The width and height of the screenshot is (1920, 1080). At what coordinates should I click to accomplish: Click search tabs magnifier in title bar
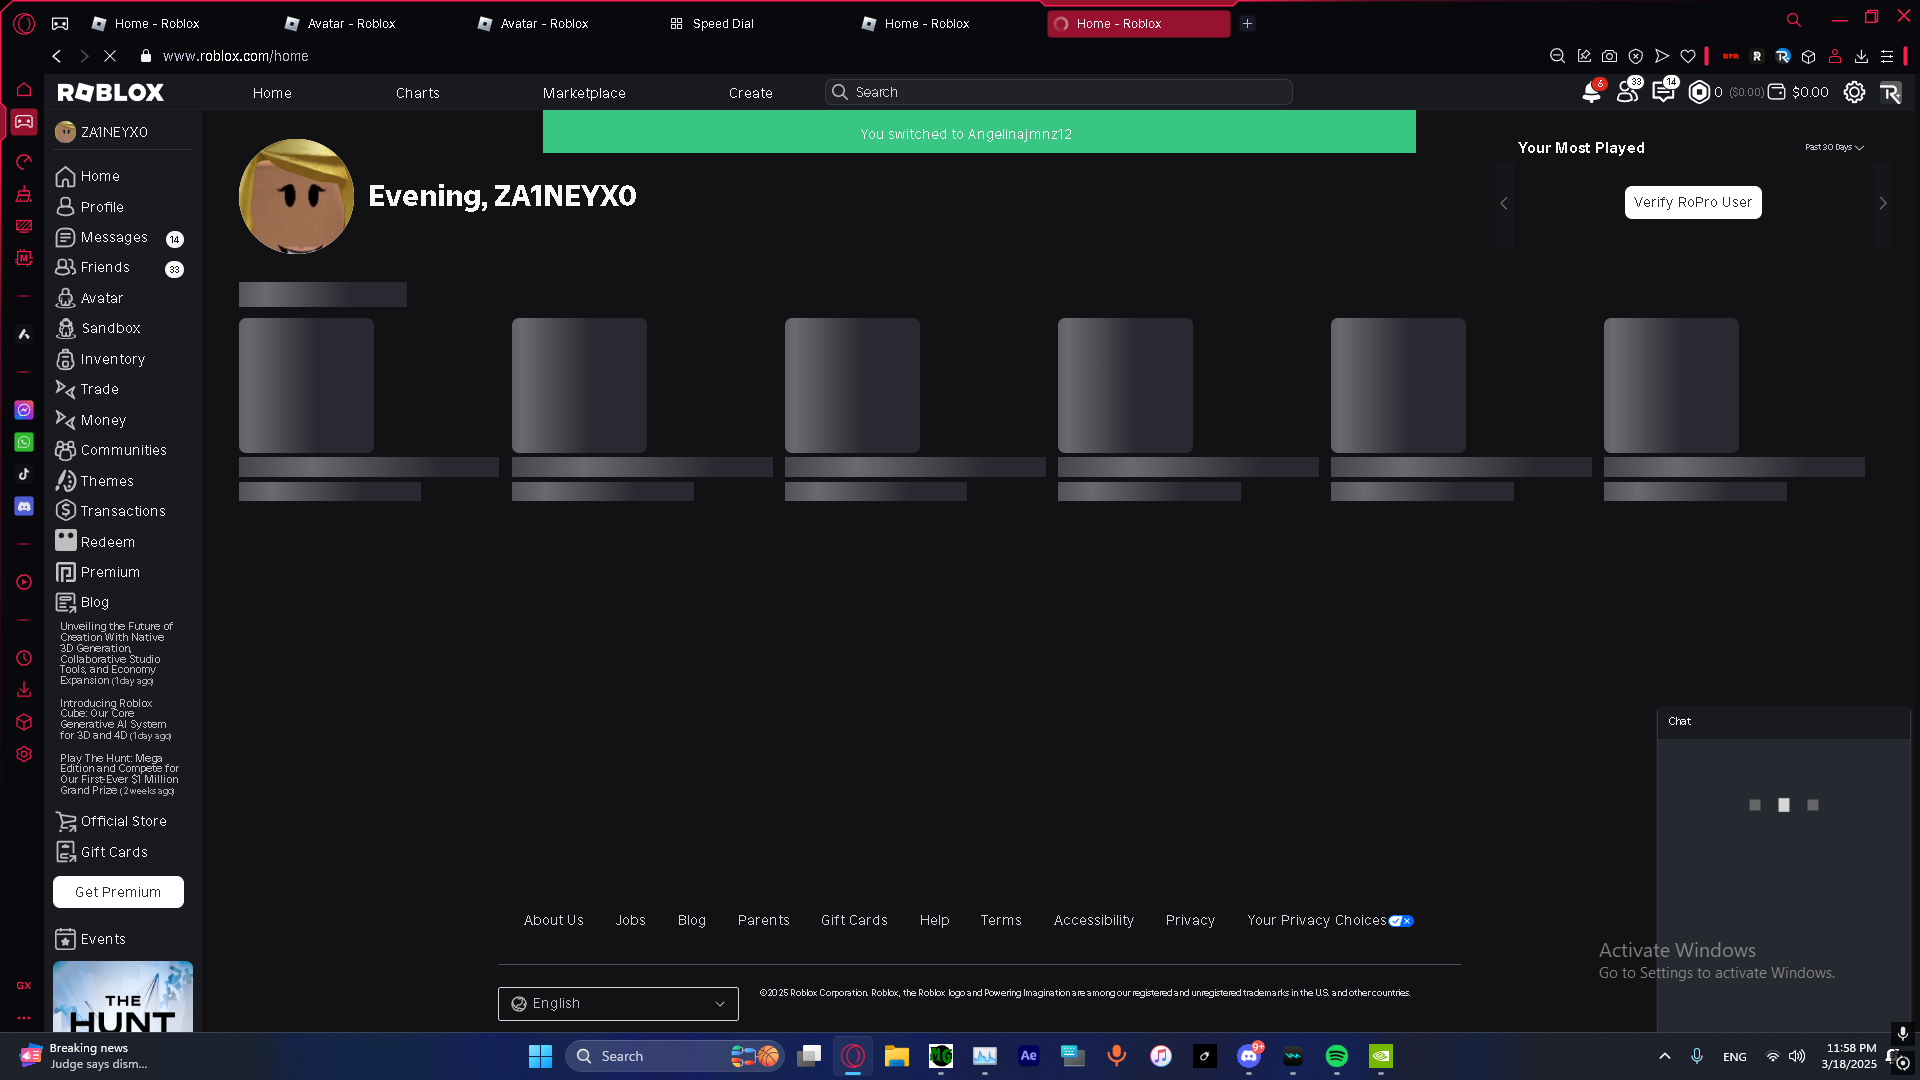point(1794,20)
